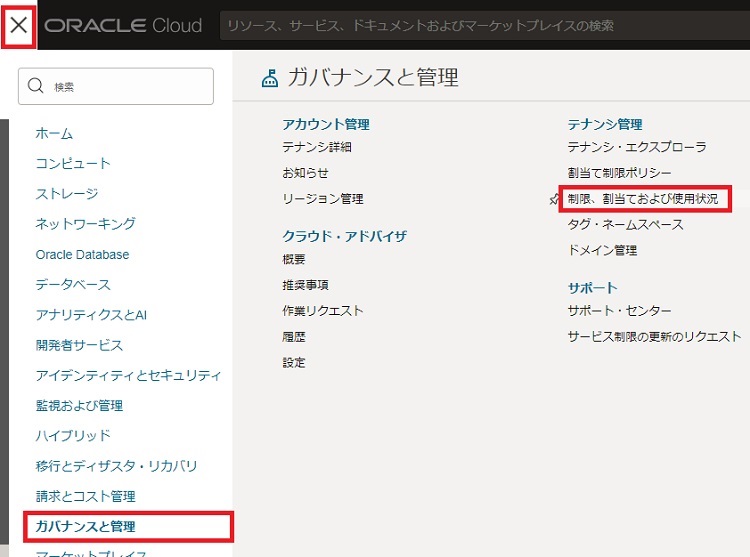Click the テナンシ管理 section heading
Viewport: 750px width, 557px height.
click(605, 124)
